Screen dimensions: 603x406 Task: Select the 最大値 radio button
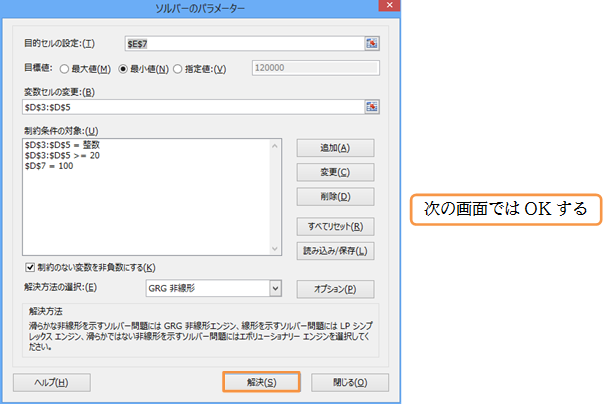(x=66, y=69)
